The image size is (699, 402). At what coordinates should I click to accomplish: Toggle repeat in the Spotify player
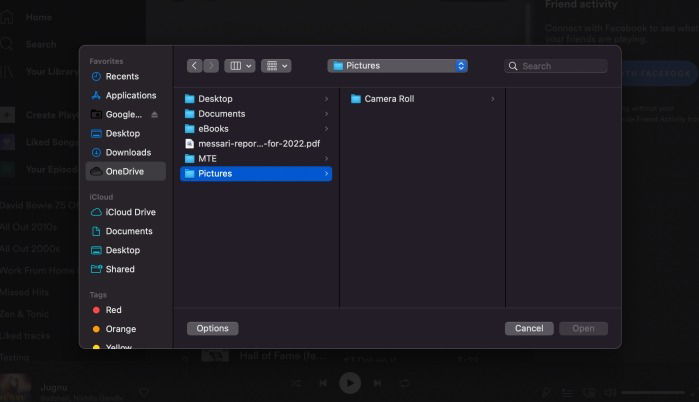(405, 383)
